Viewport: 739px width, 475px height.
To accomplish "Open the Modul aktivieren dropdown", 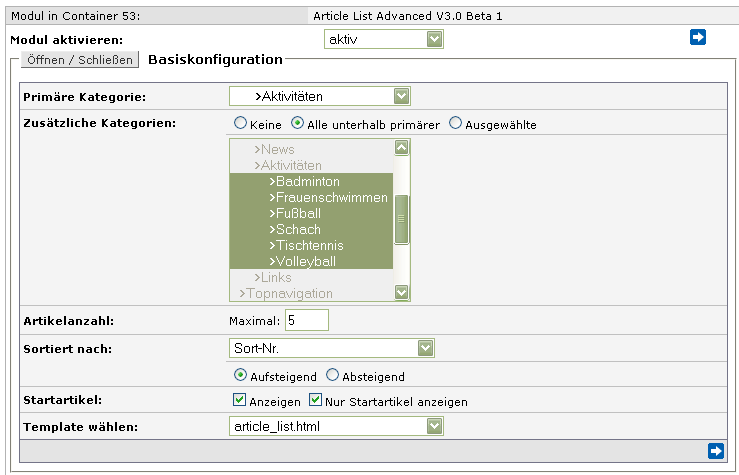I will [x=384, y=39].
